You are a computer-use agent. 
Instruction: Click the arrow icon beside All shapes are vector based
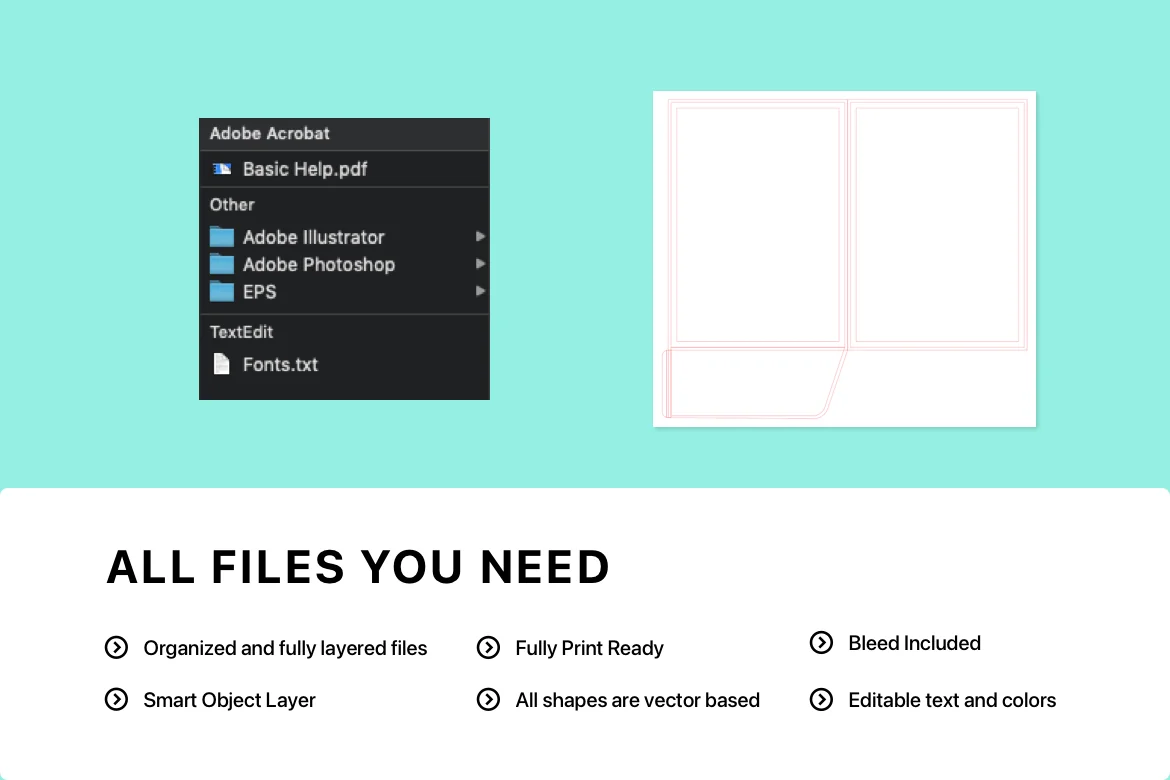488,699
